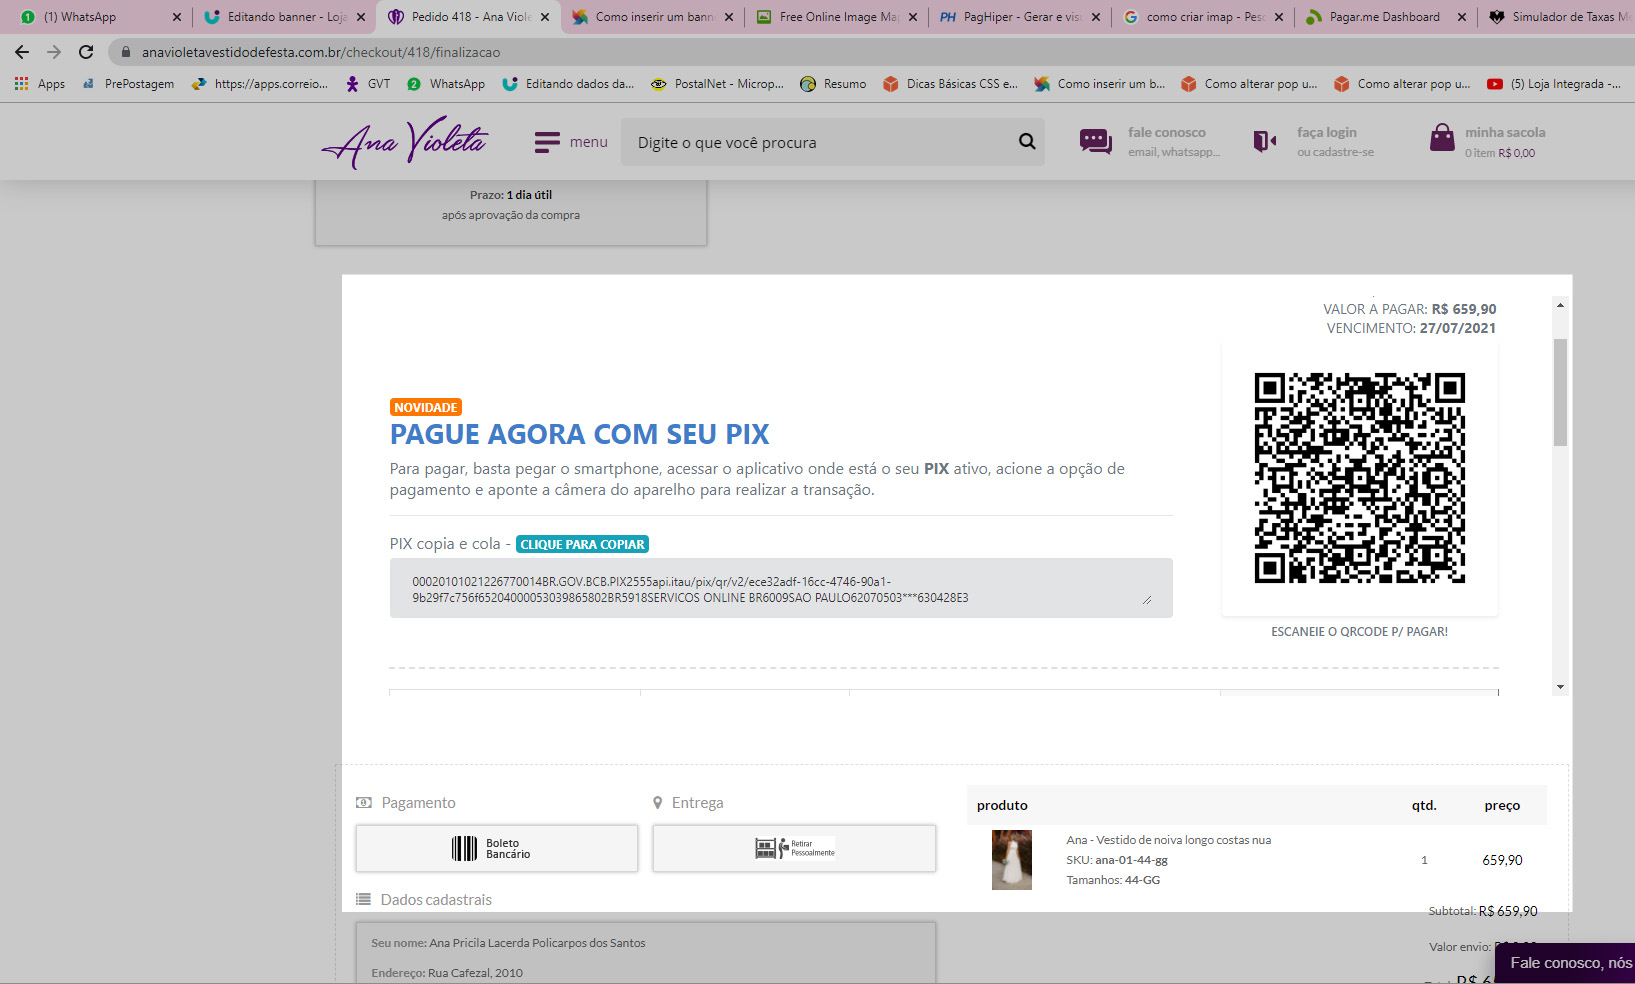Click the PIX copia e cola code box
Image resolution: width=1635 pixels, height=984 pixels.
[x=780, y=589]
